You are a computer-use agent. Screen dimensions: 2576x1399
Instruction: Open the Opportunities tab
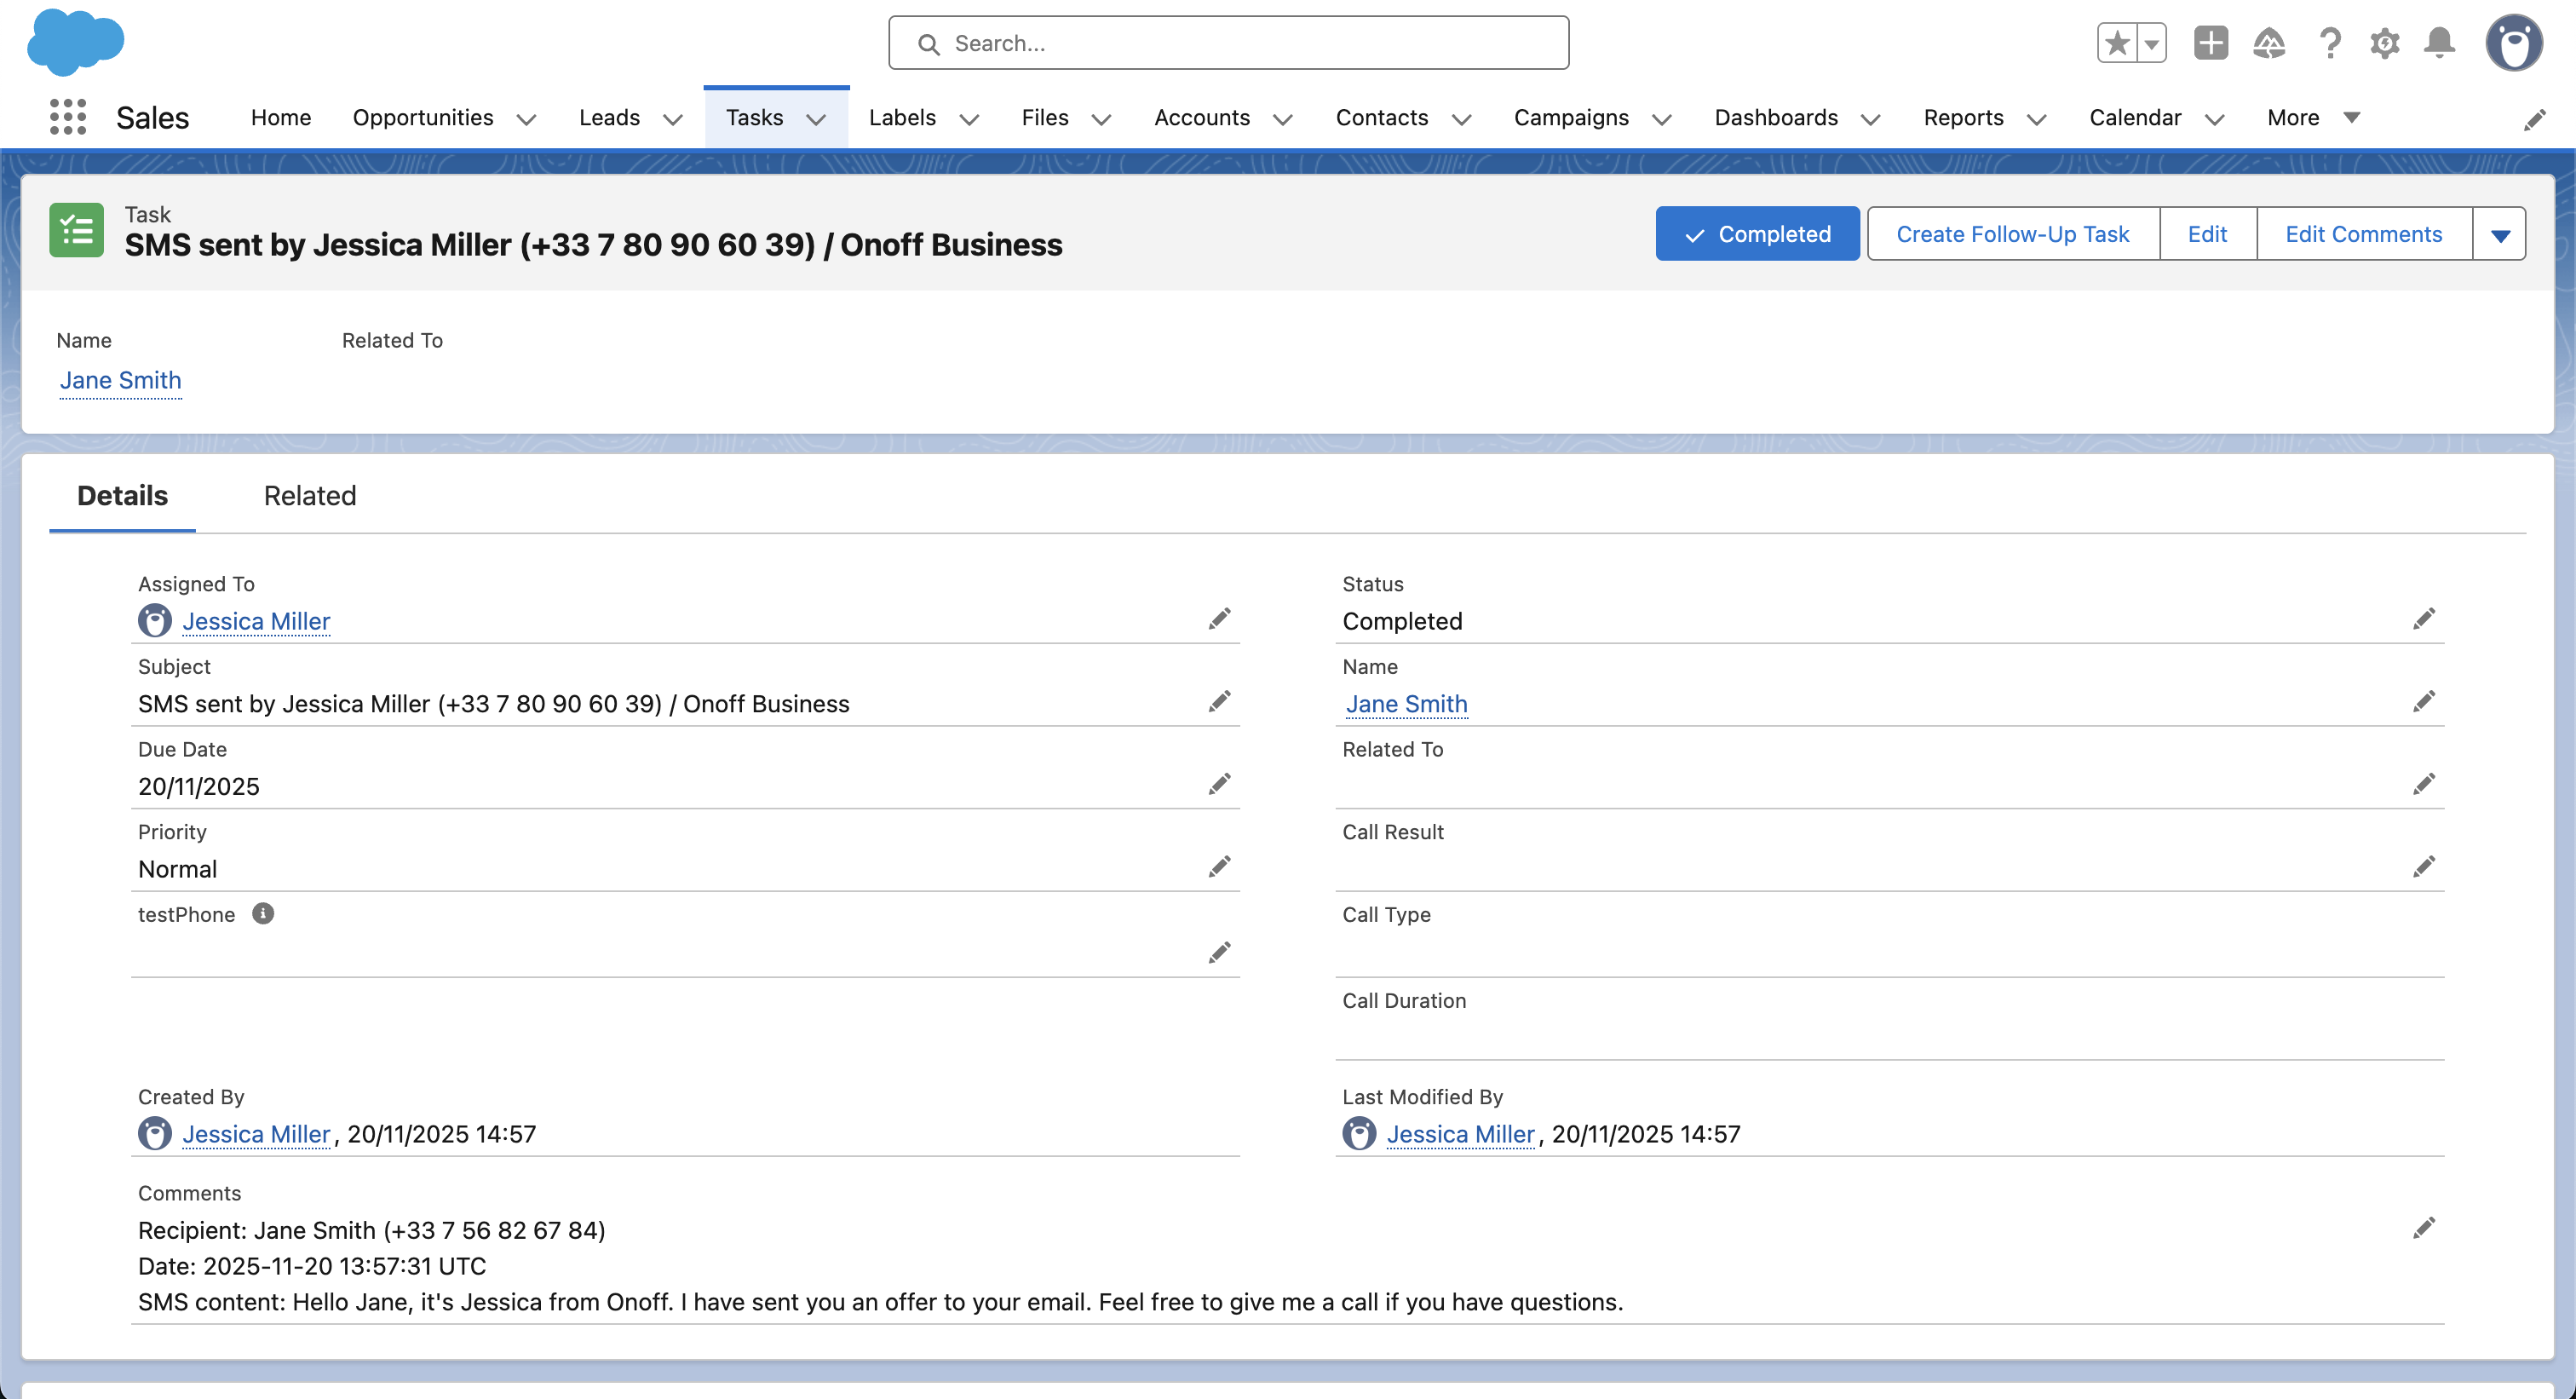(423, 118)
